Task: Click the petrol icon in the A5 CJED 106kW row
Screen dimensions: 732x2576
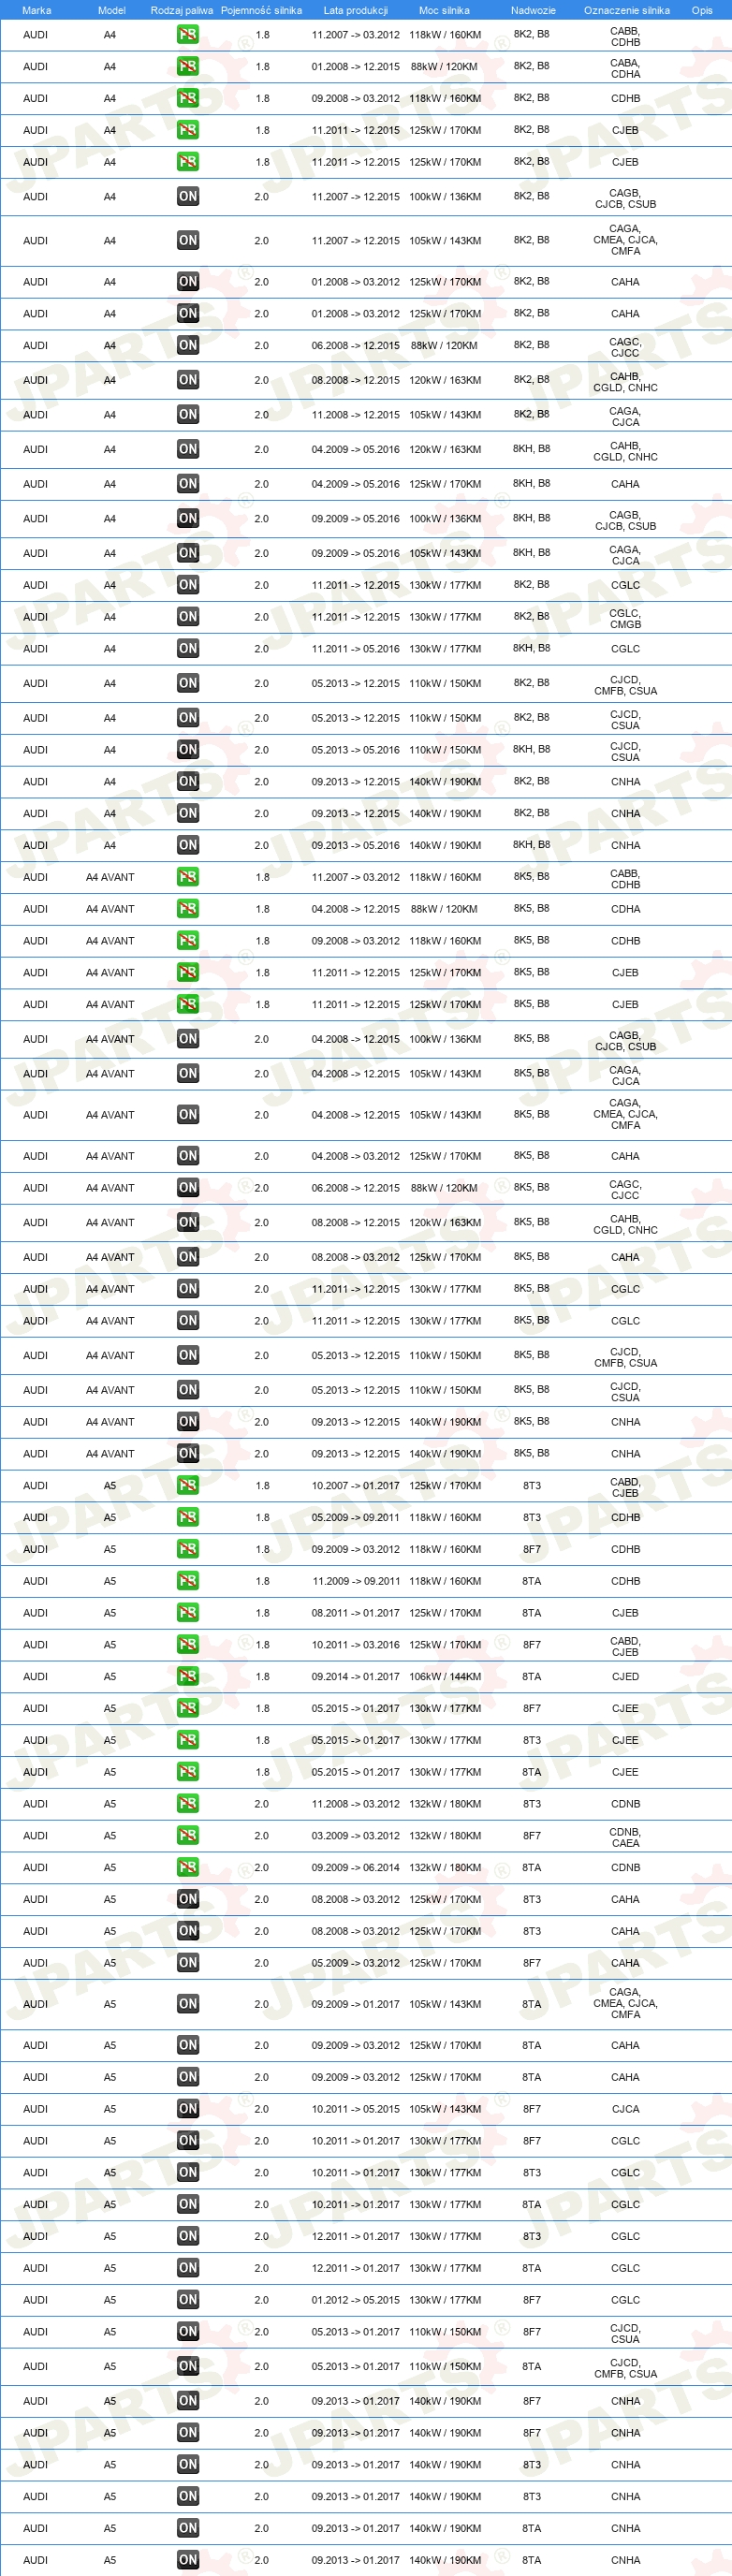Action: (x=188, y=1677)
